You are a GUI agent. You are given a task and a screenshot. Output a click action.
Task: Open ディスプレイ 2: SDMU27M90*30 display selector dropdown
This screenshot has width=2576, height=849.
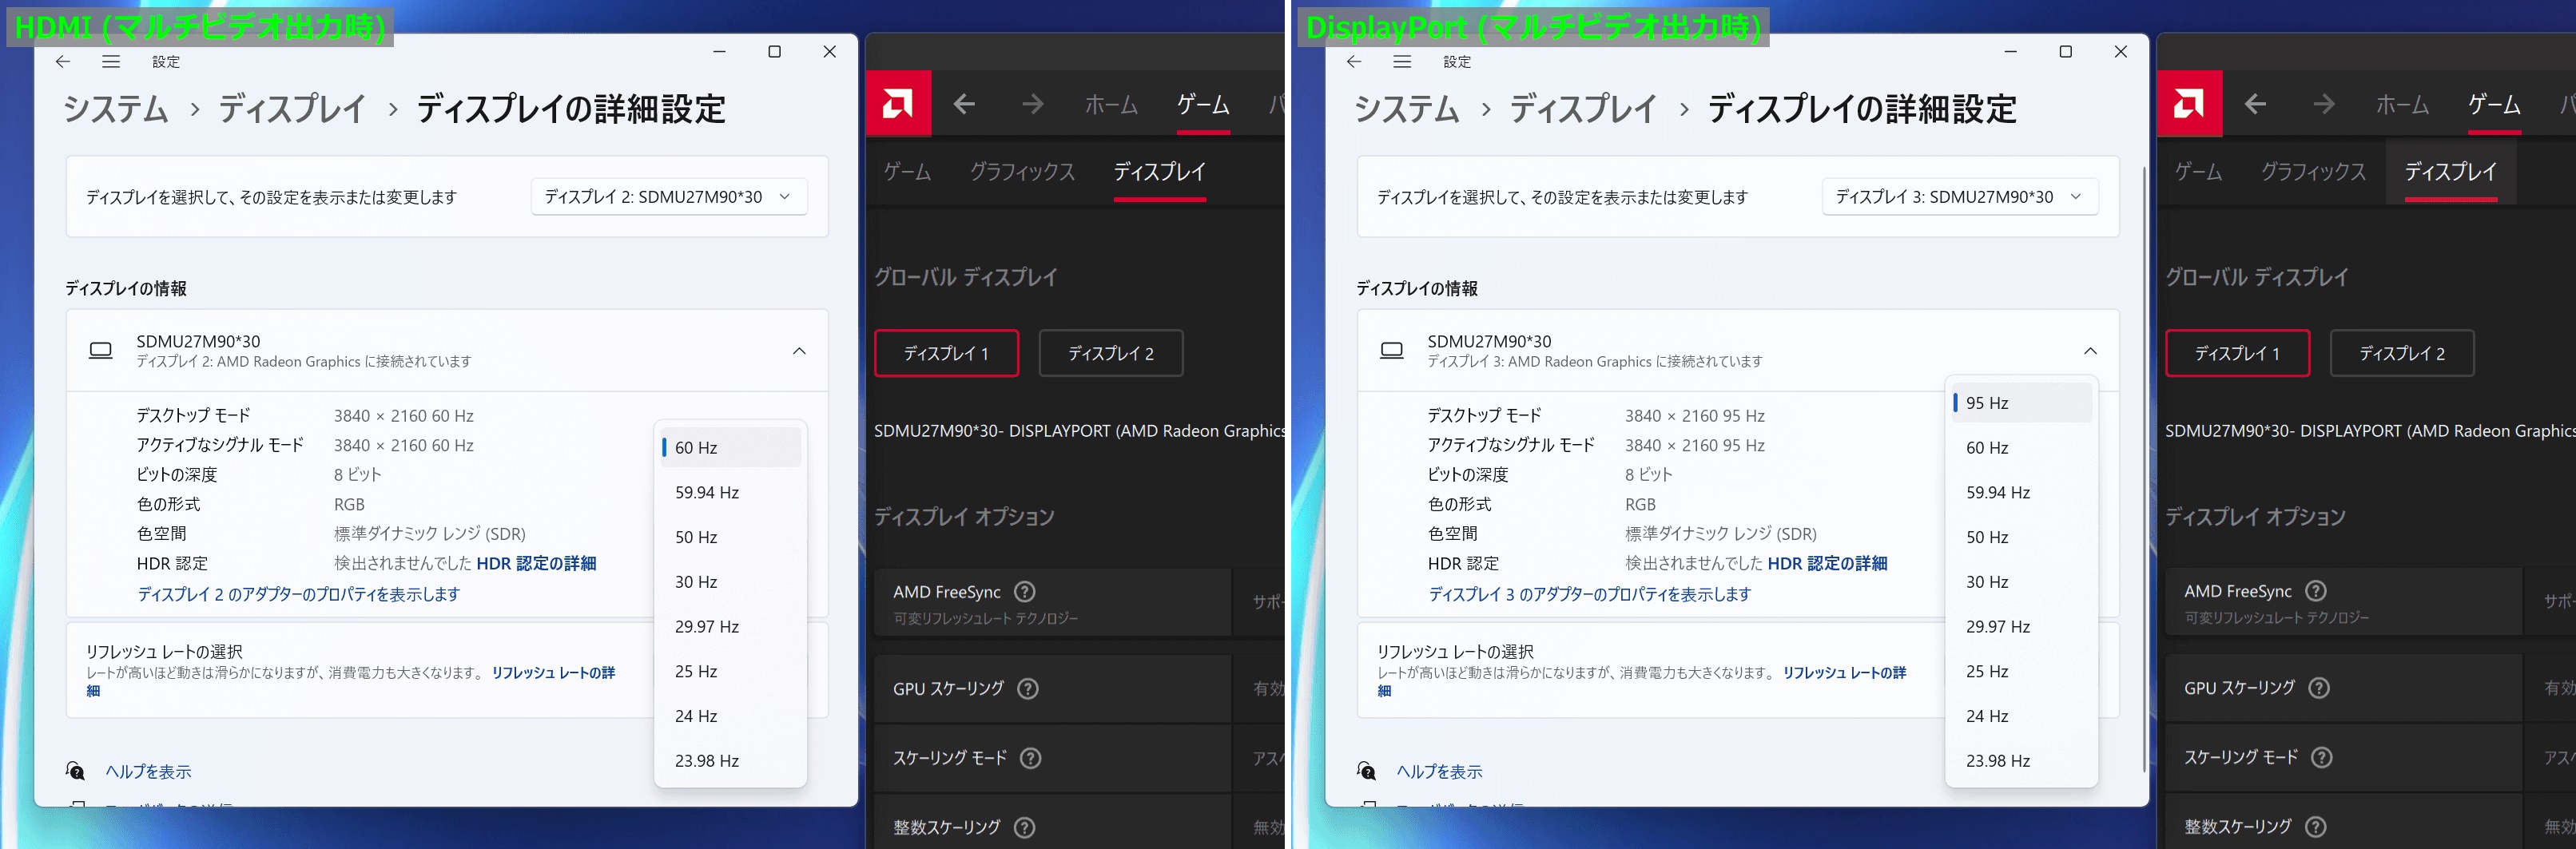click(669, 197)
